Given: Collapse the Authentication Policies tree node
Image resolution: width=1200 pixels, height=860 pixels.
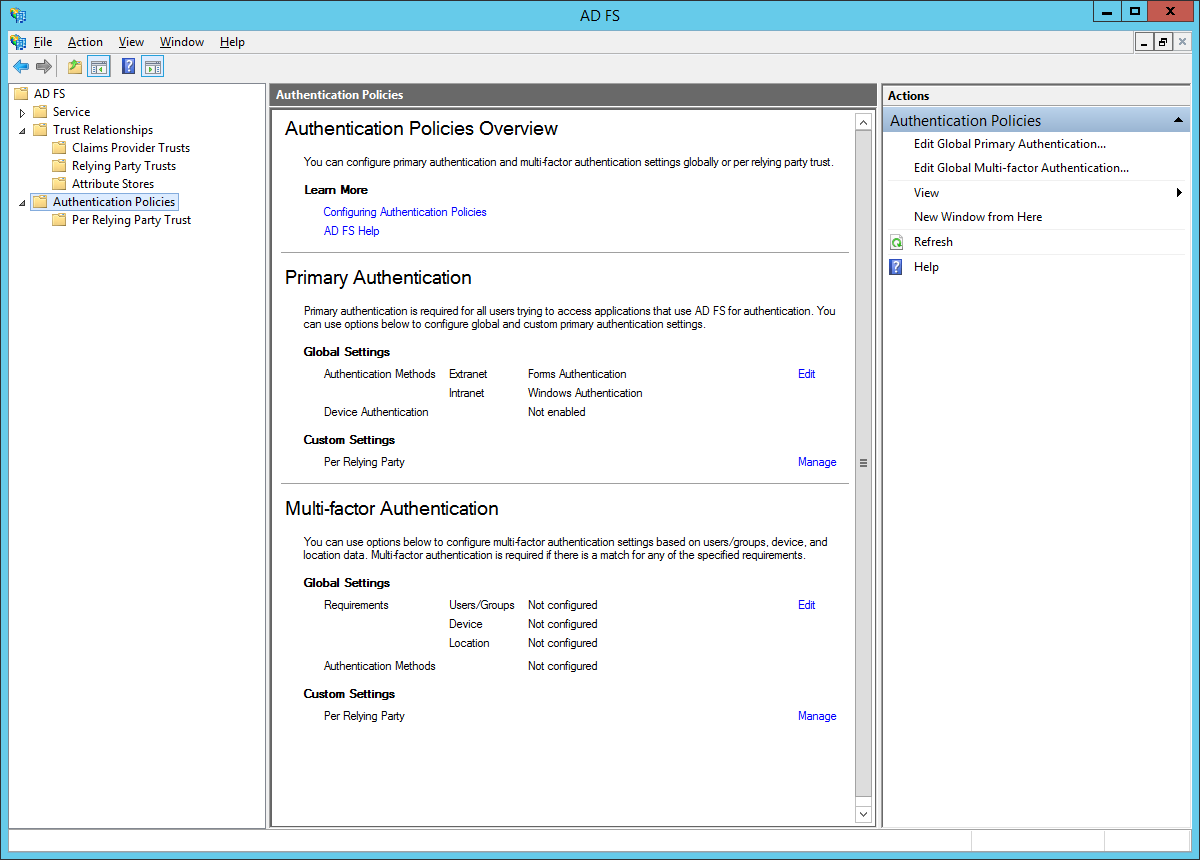Looking at the screenshot, I should (x=22, y=203).
